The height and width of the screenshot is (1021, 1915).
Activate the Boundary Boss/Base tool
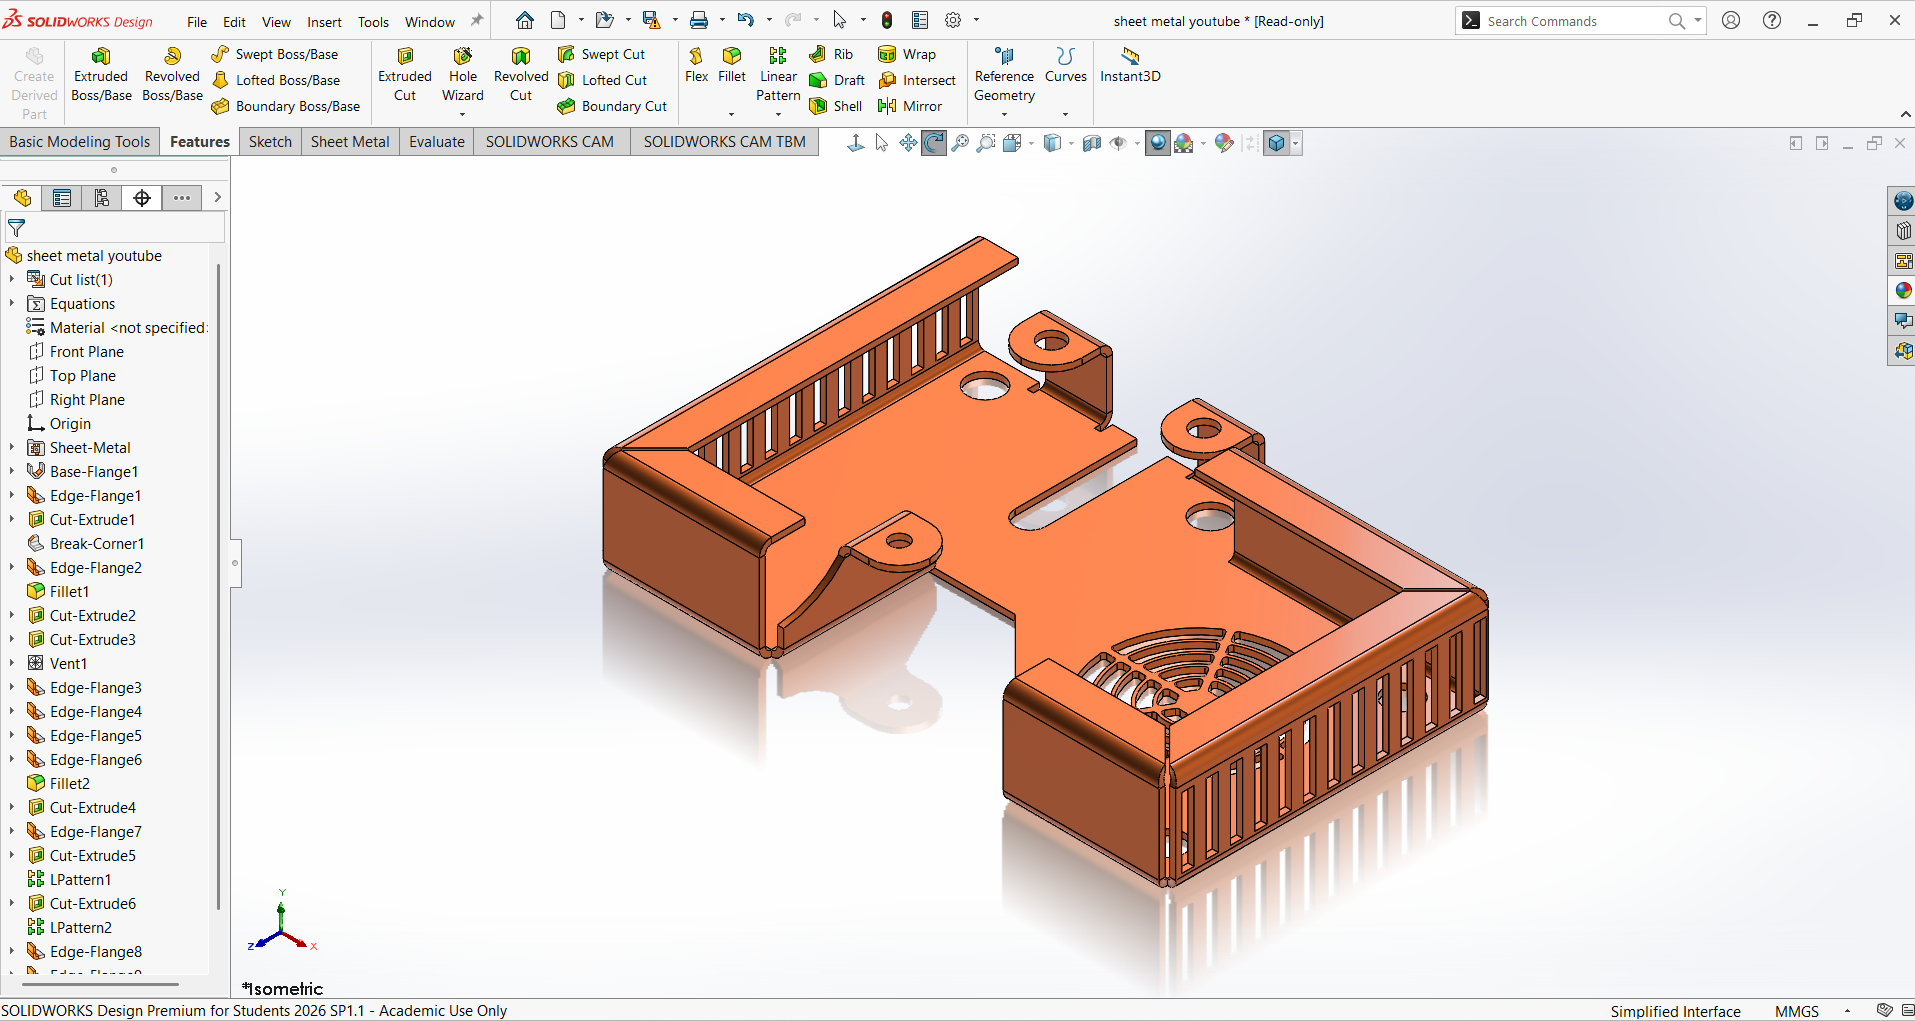(x=286, y=106)
